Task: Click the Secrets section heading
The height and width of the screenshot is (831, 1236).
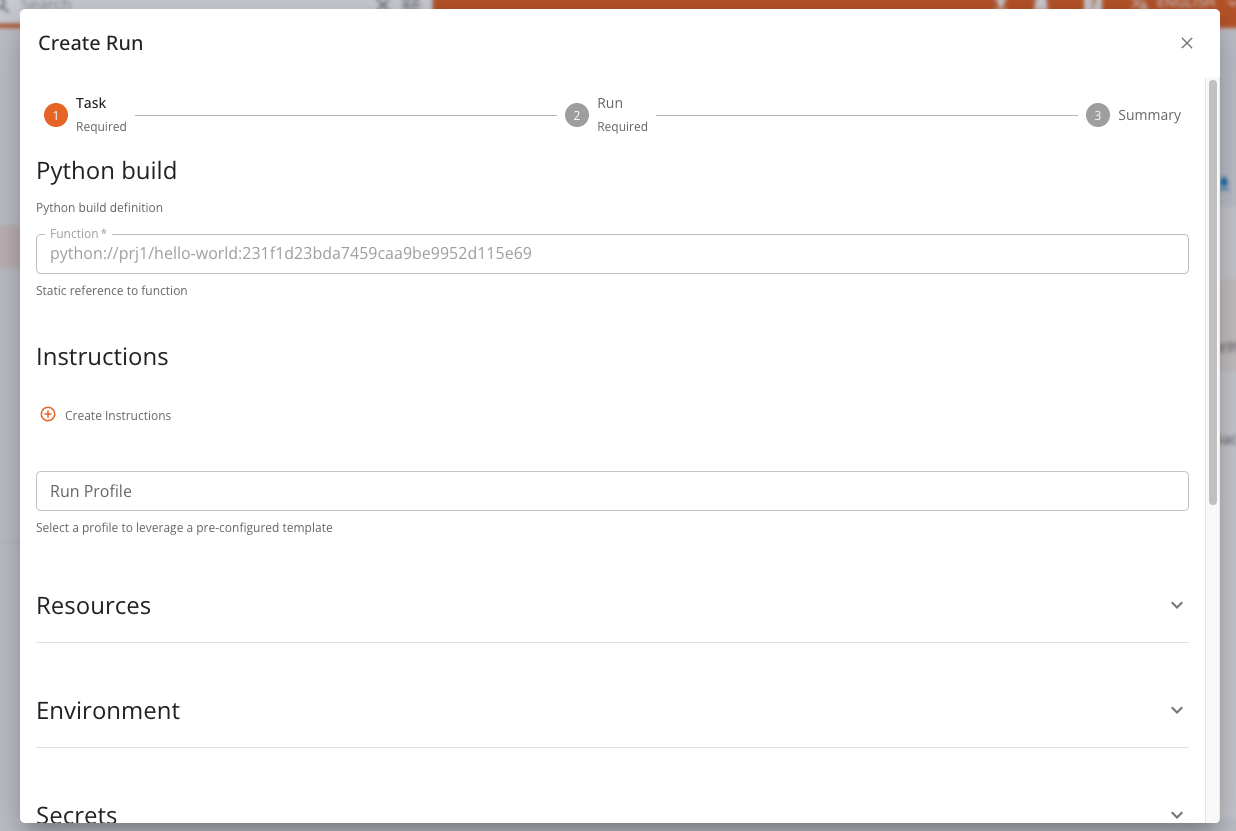Action: [77, 814]
